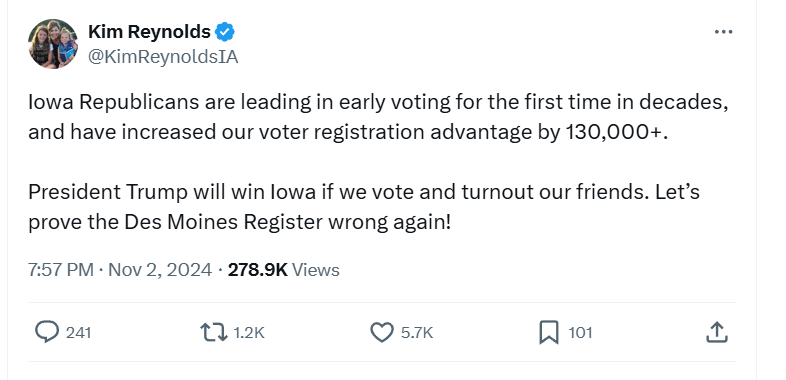The height and width of the screenshot is (380, 786).
Task: Click the 130,000+ figure in the tweet
Action: click(617, 132)
